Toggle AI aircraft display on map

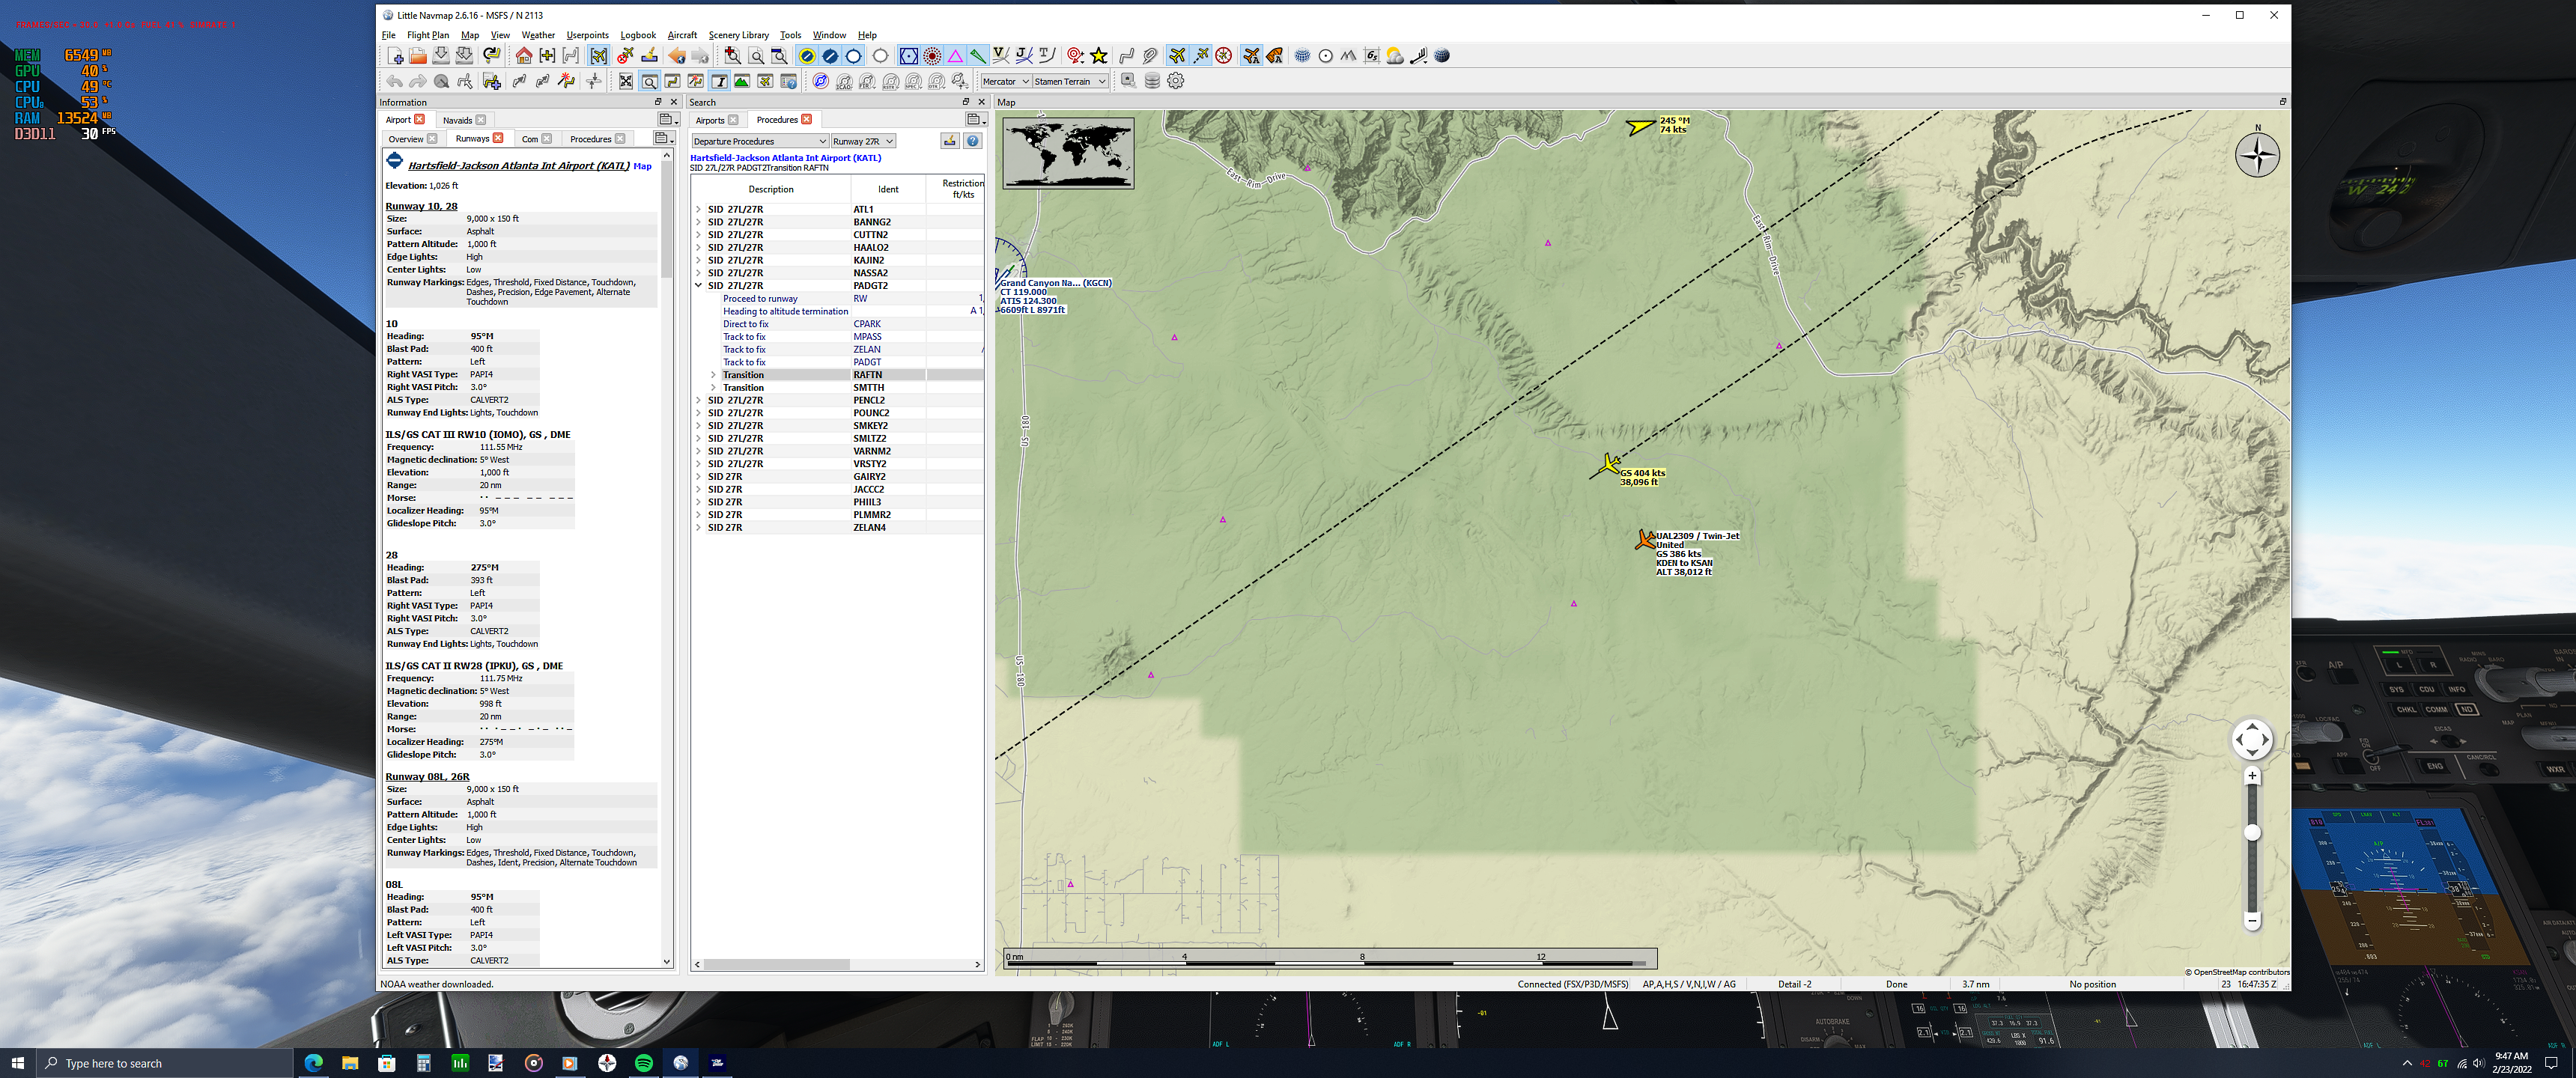(x=1251, y=56)
